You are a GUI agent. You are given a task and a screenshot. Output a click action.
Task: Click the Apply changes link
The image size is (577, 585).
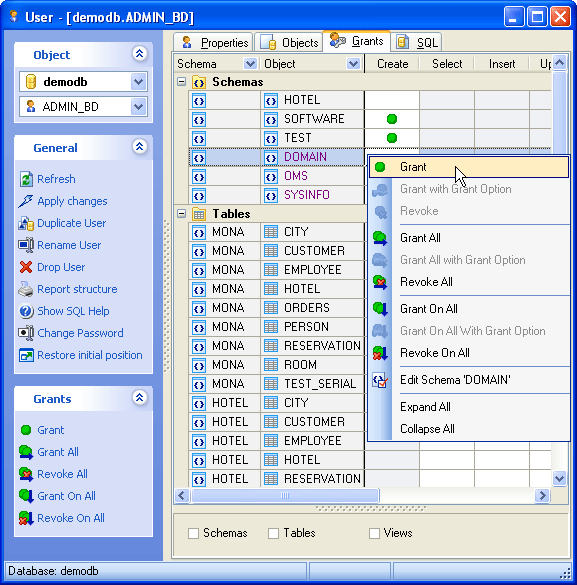click(x=72, y=201)
